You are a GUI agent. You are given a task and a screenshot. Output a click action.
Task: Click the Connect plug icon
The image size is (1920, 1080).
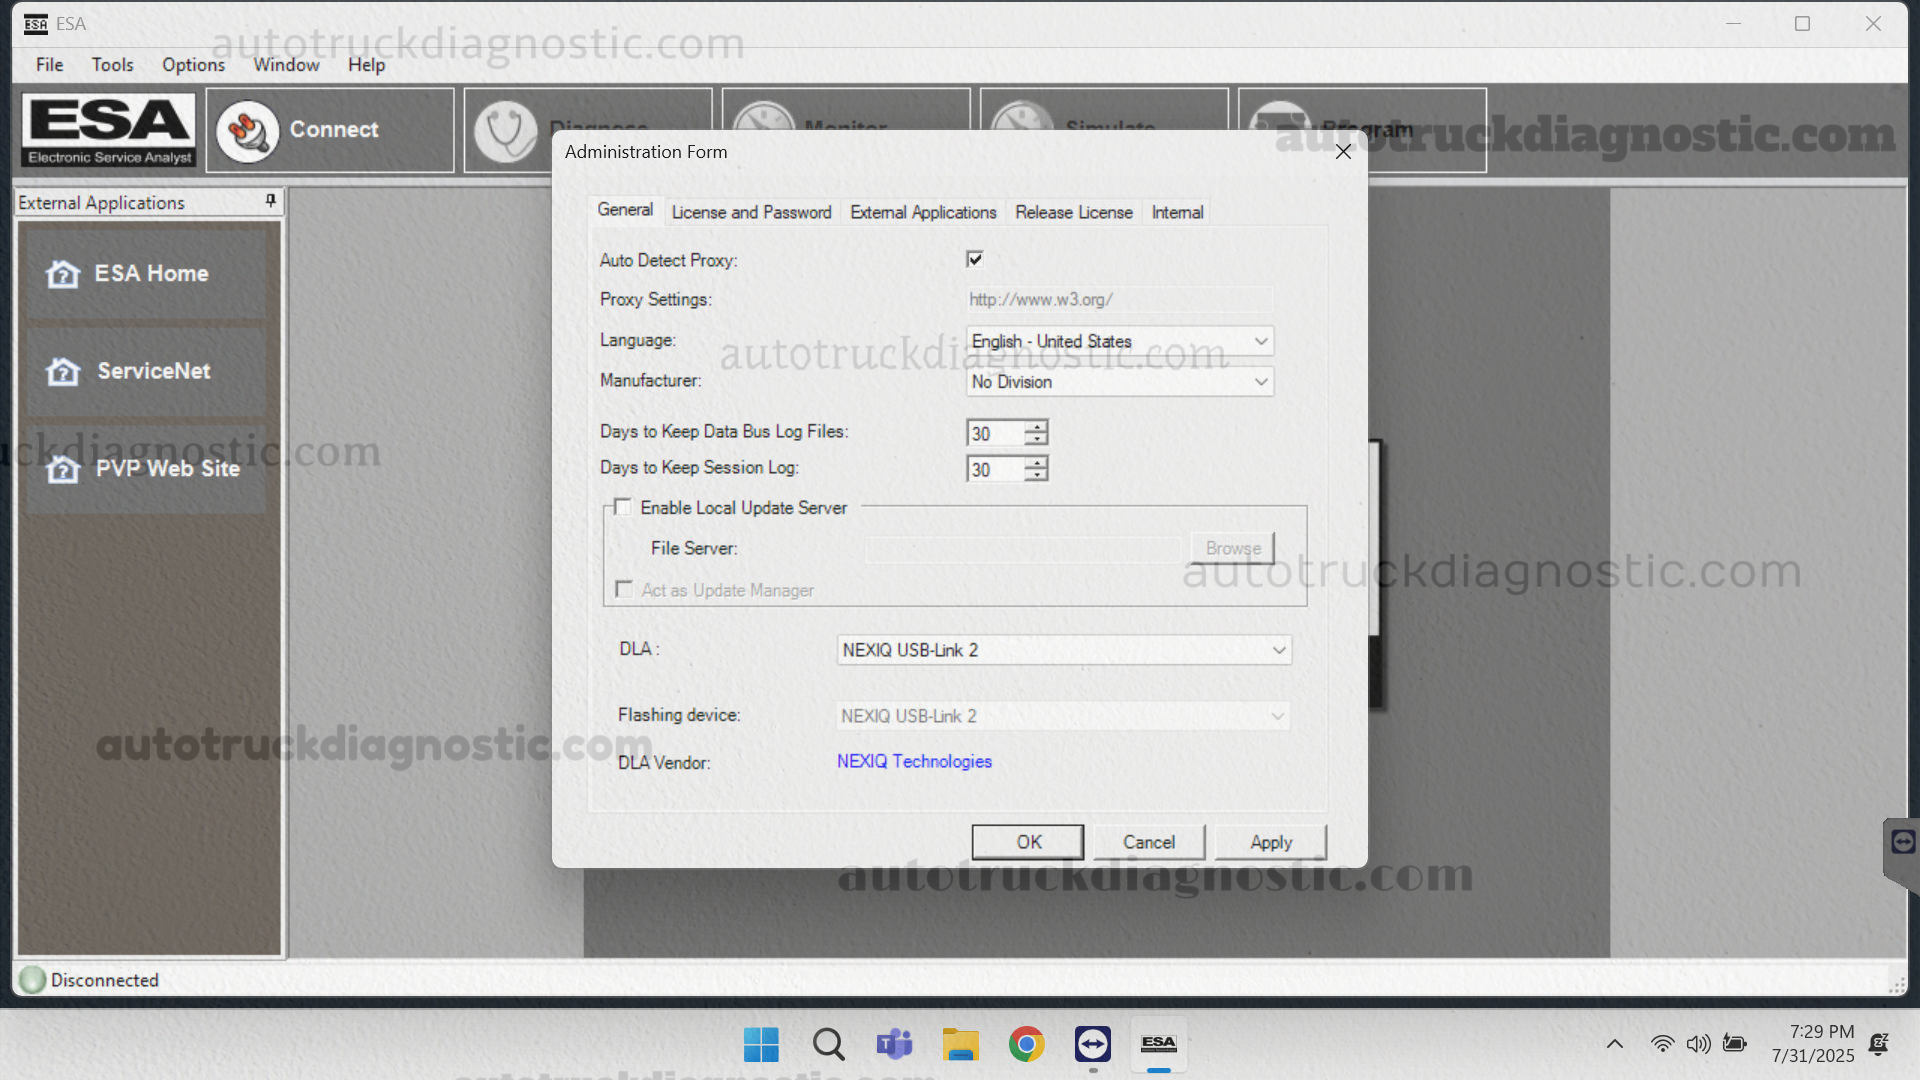pos(247,131)
